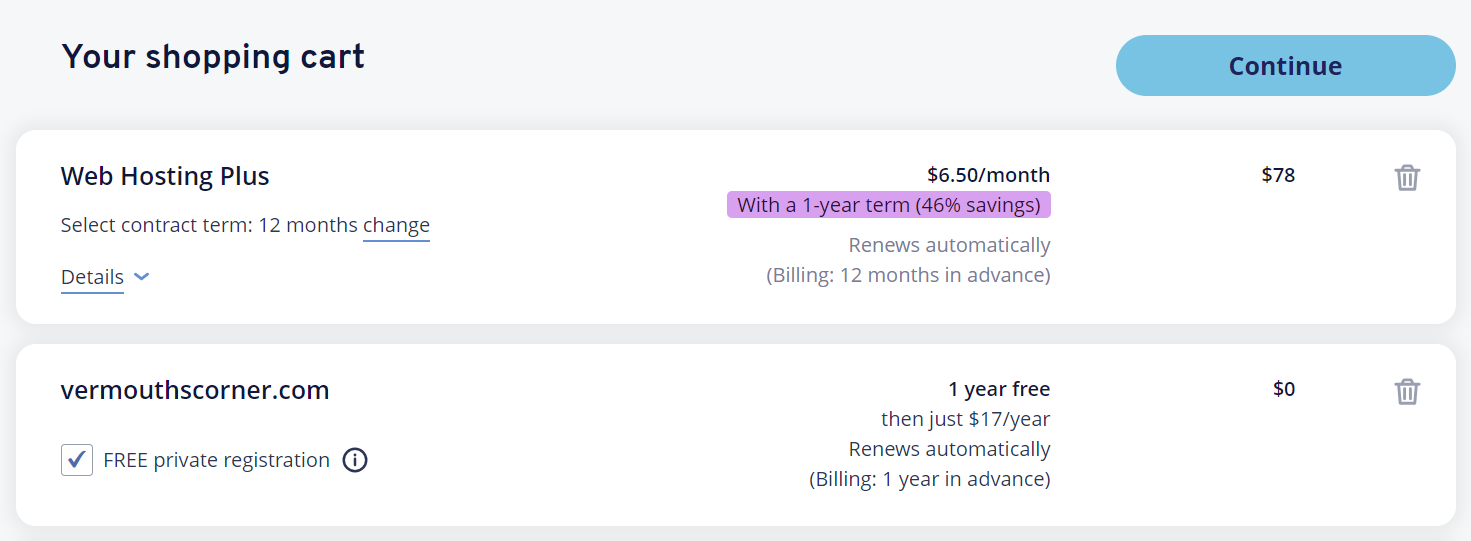Open the private registration info icon
Viewport: 1471px width, 541px height.
(x=355, y=460)
